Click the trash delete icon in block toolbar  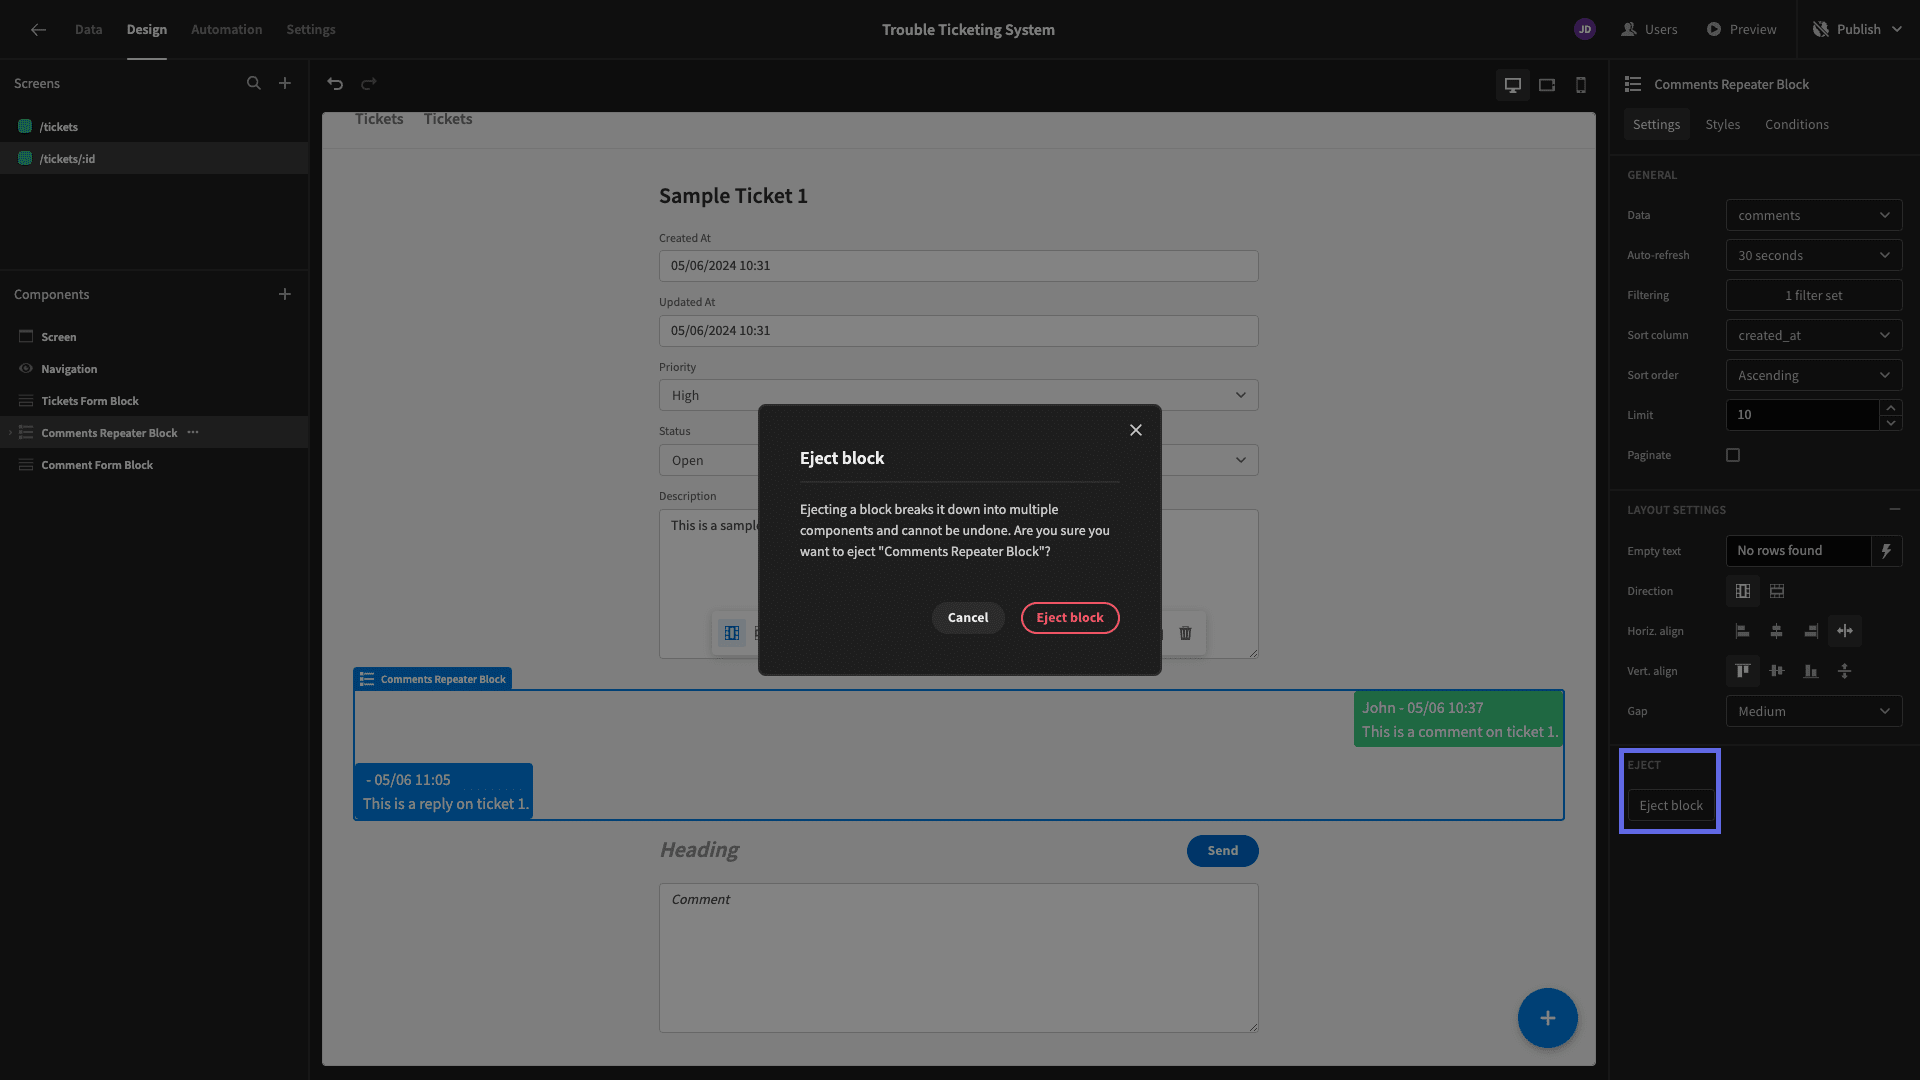pos(1186,633)
